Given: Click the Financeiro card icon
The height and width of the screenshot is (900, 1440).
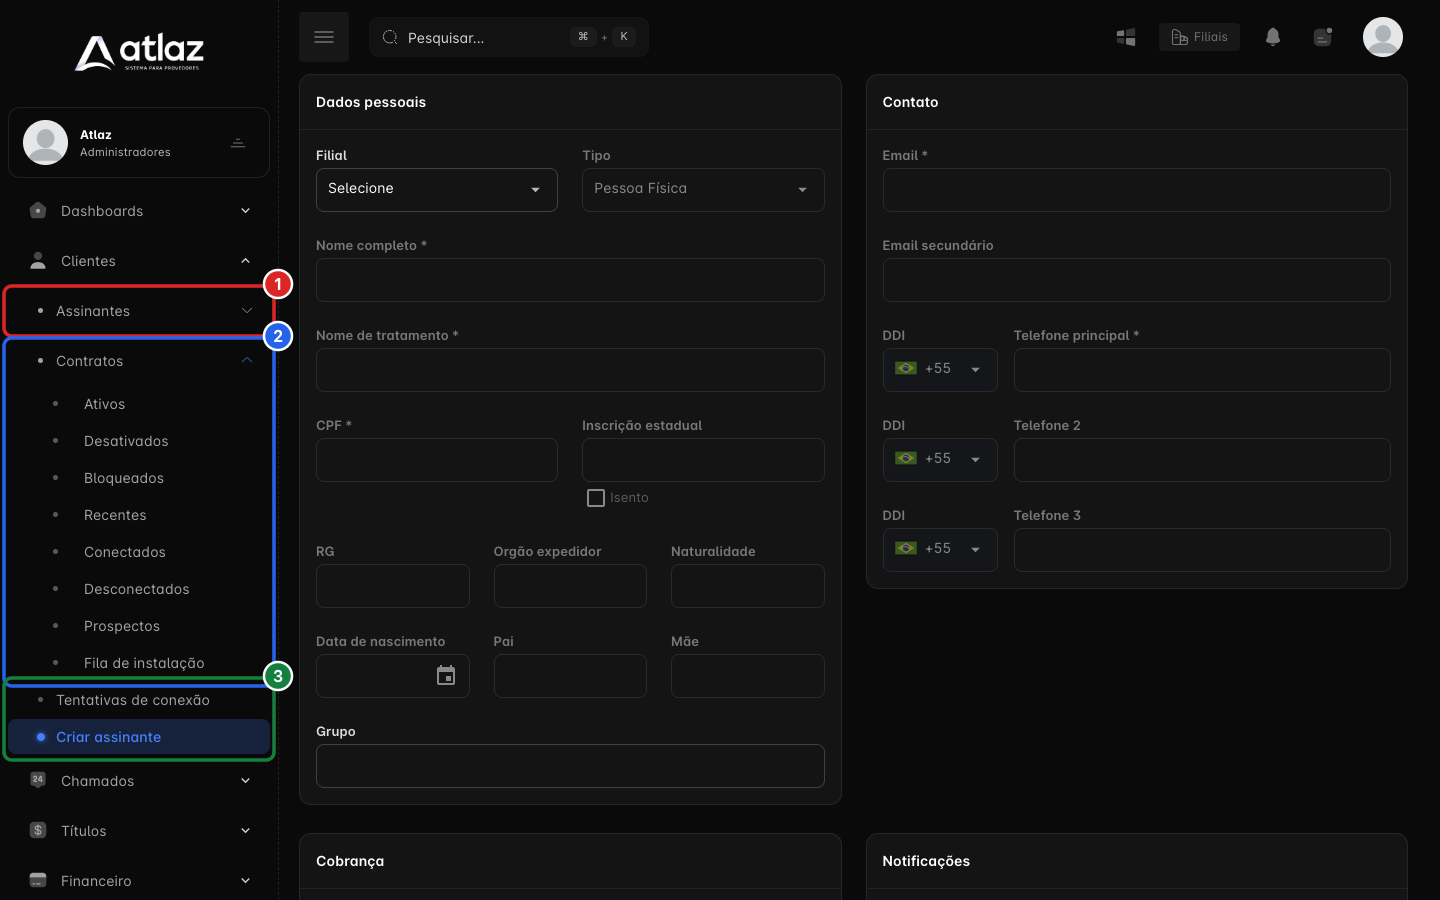Looking at the screenshot, I should (38, 880).
